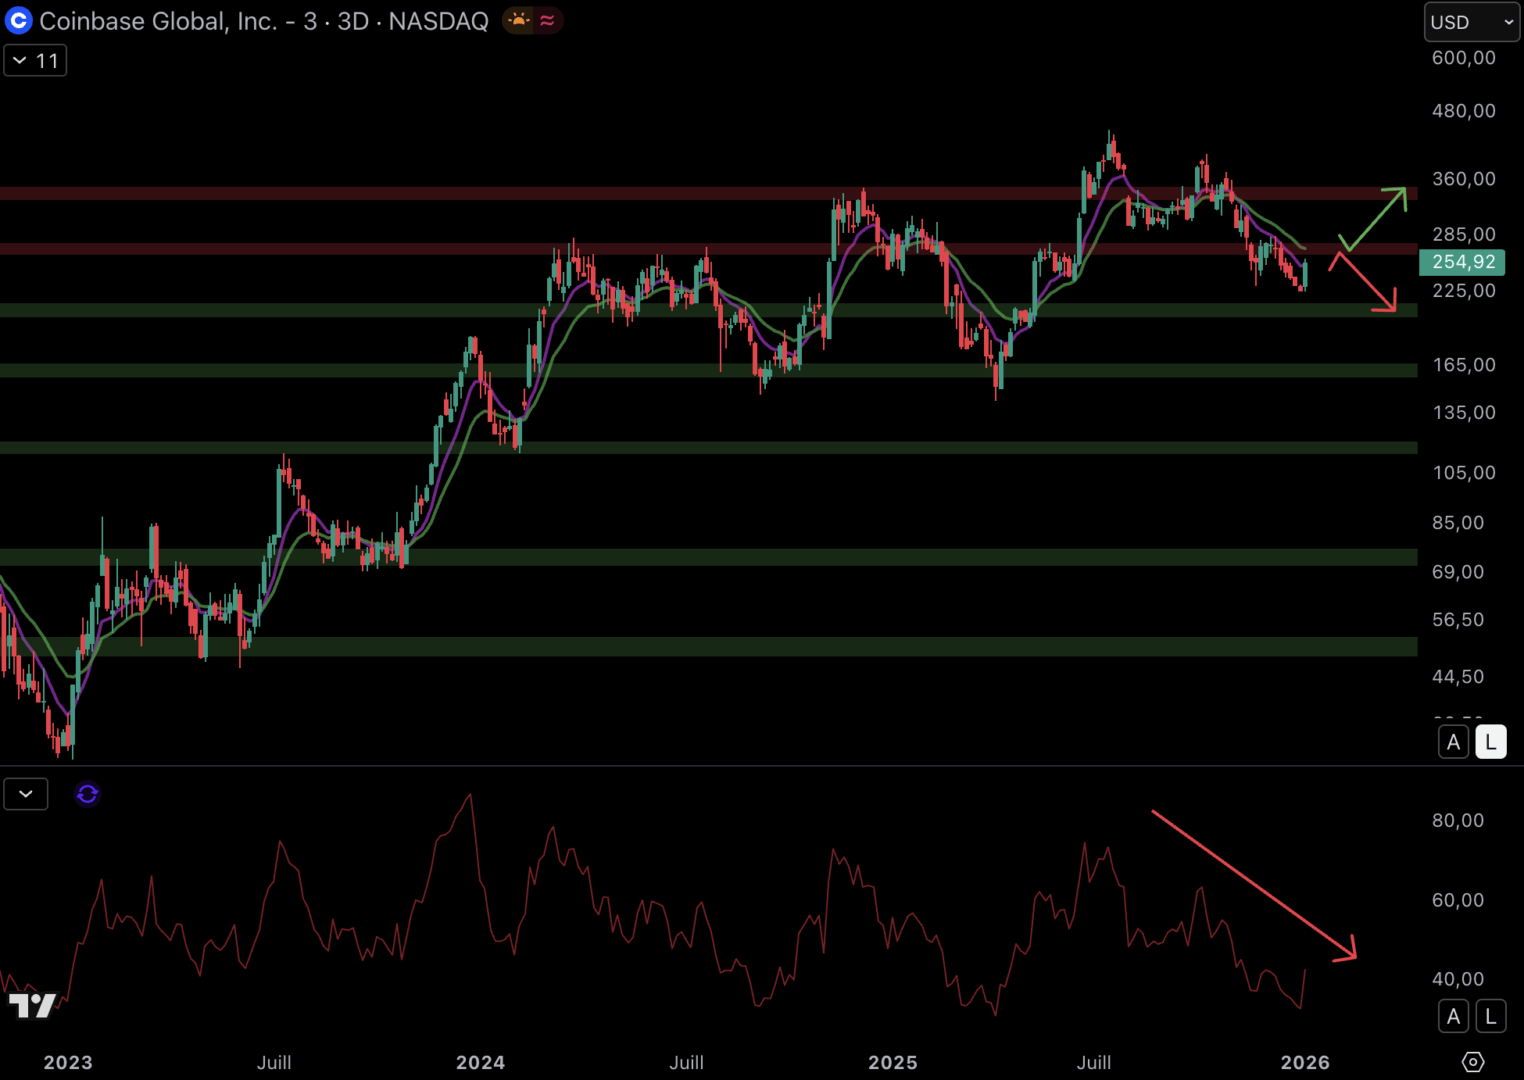
Task: Select the red trend arrow in oscillator pane
Action: pyautogui.click(x=1254, y=885)
